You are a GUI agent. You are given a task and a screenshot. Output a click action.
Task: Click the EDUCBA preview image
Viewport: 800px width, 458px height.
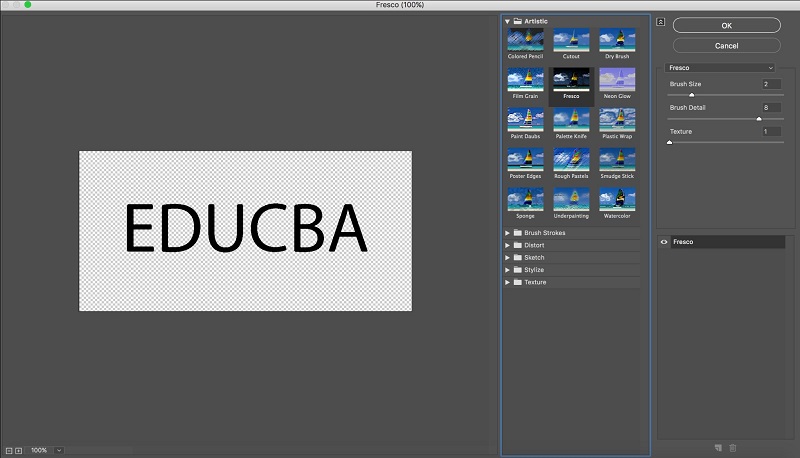[245, 231]
